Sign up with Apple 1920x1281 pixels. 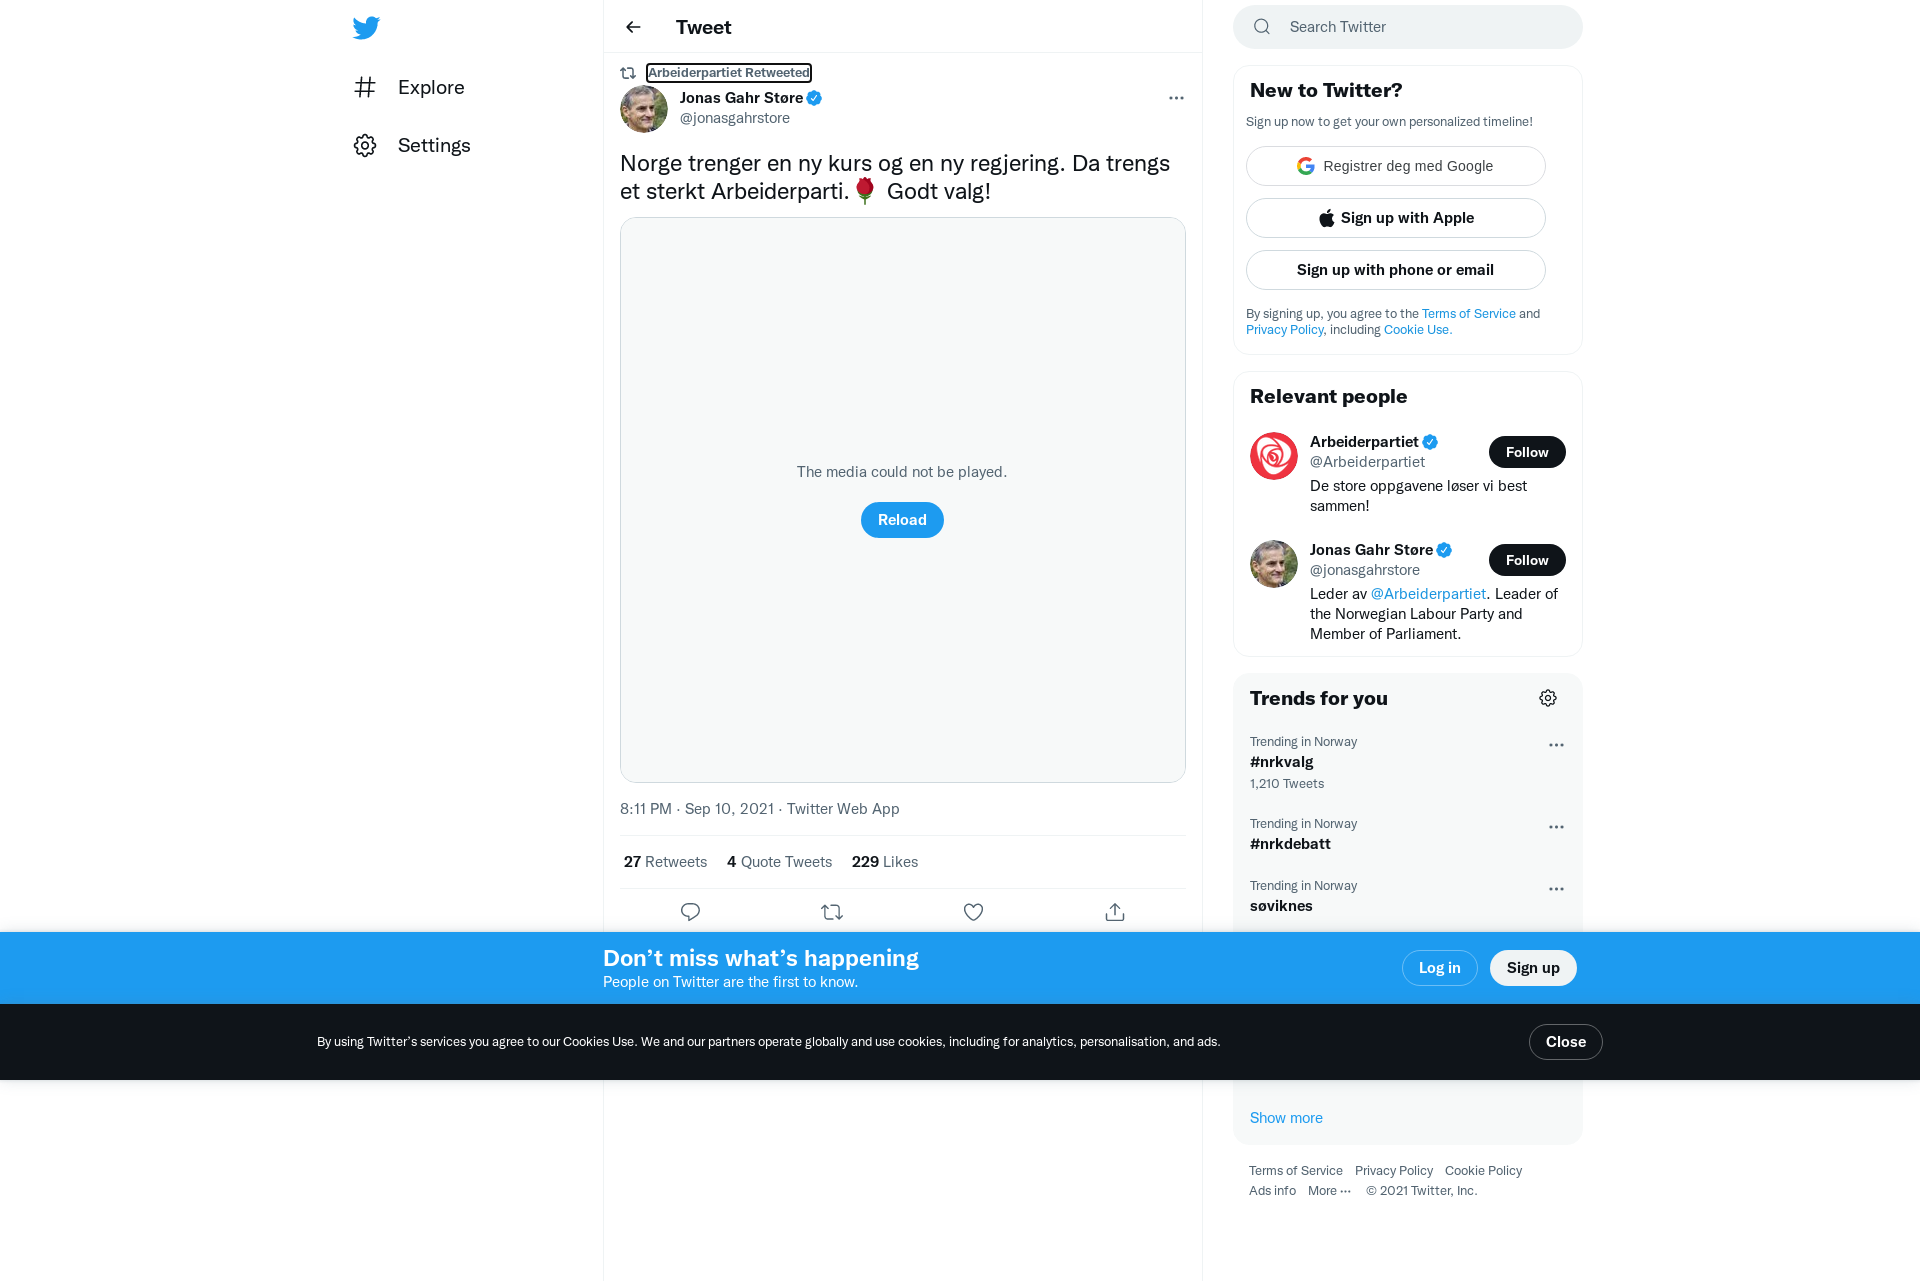(1396, 218)
